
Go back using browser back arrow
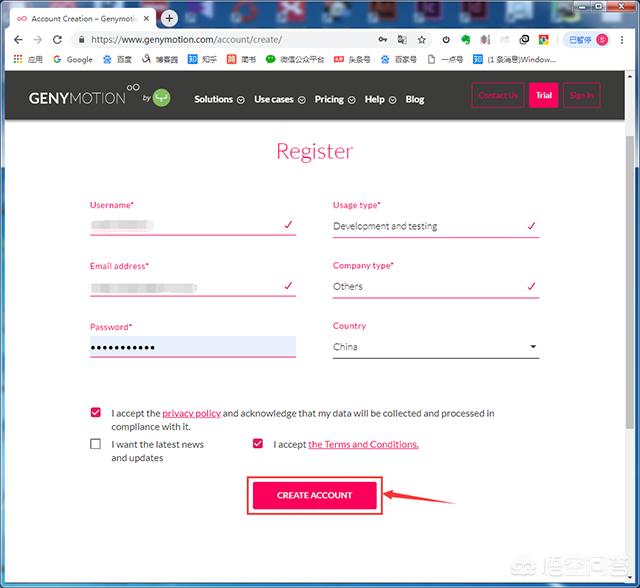pyautogui.click(x=18, y=40)
